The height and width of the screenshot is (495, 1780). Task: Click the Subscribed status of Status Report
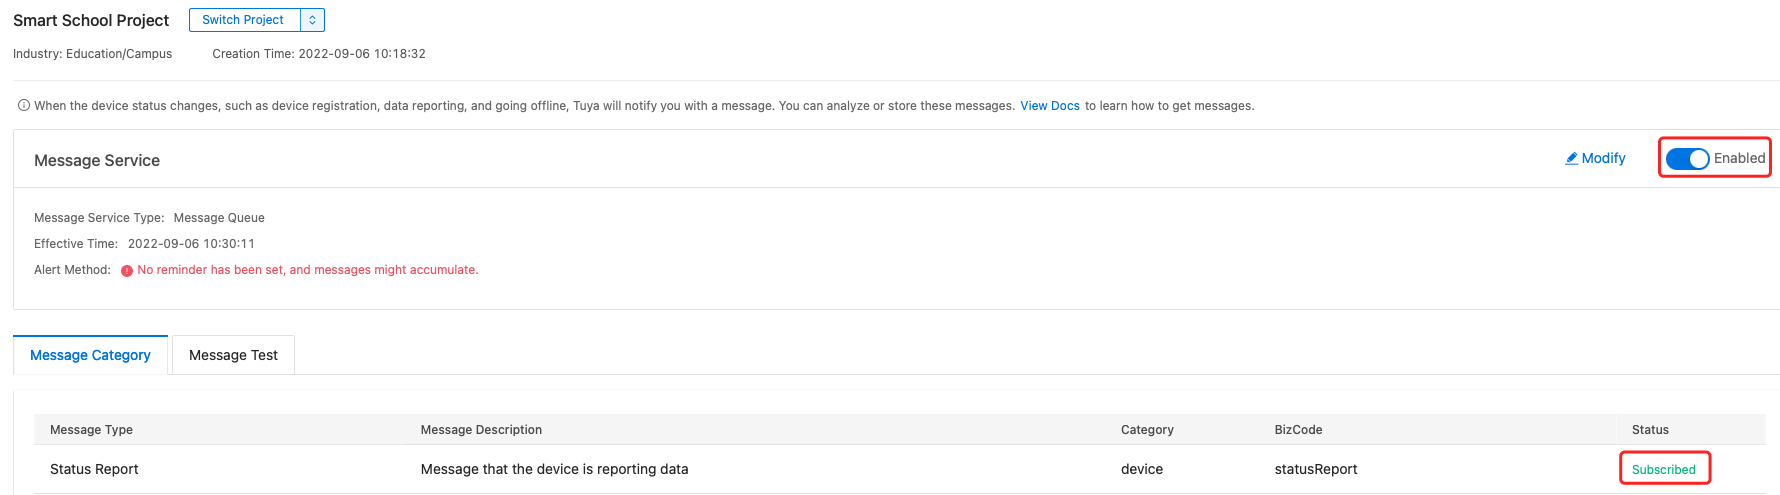pyautogui.click(x=1664, y=469)
